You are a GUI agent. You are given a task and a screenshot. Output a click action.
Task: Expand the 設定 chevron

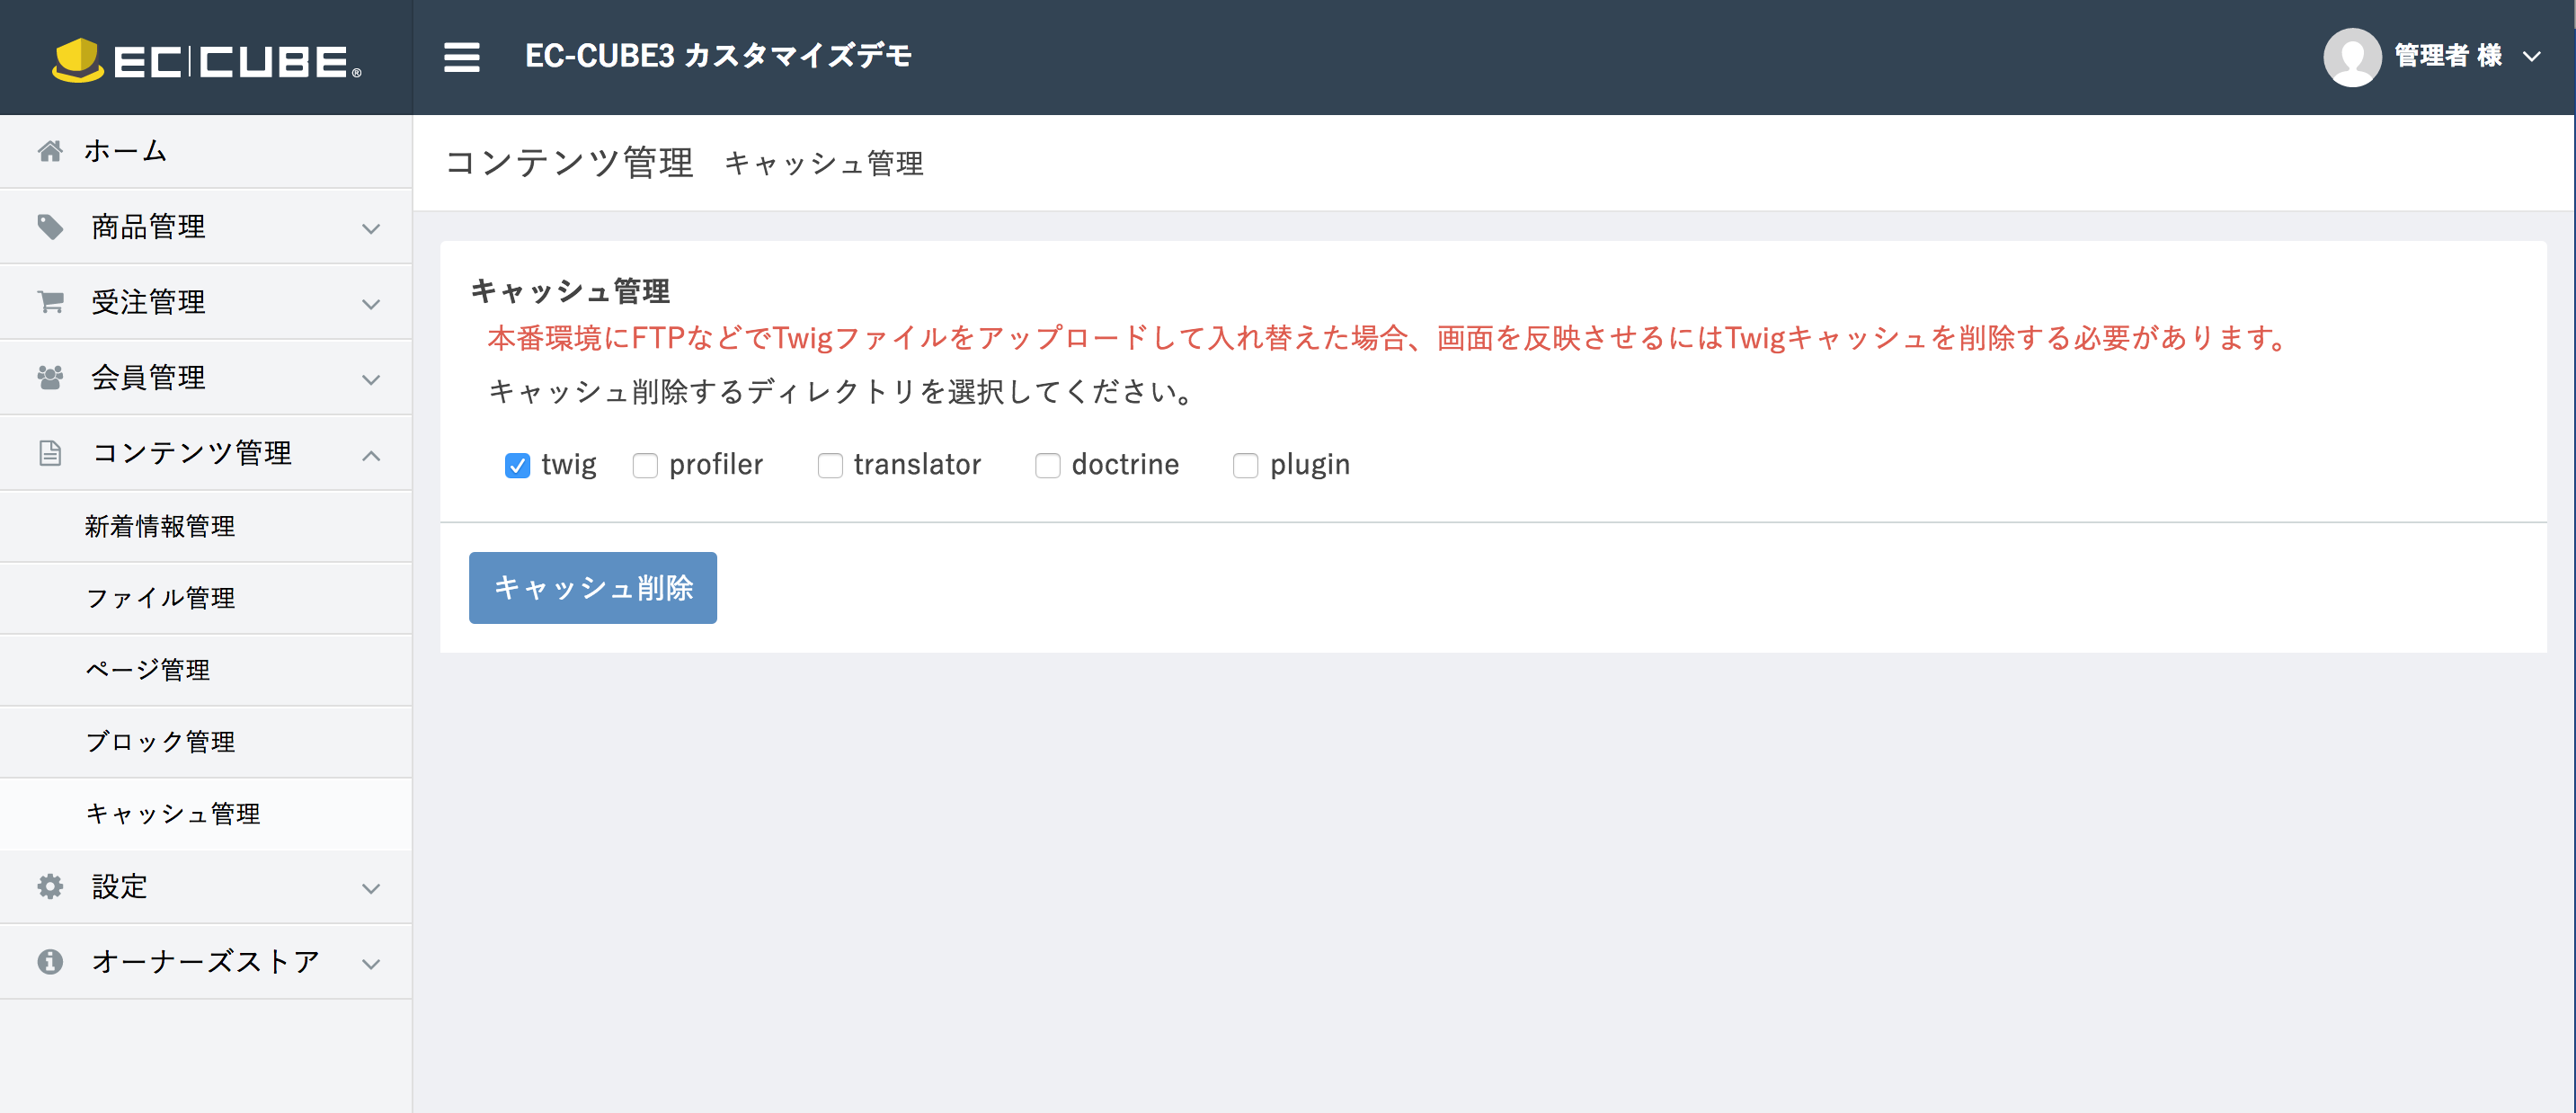coord(371,888)
